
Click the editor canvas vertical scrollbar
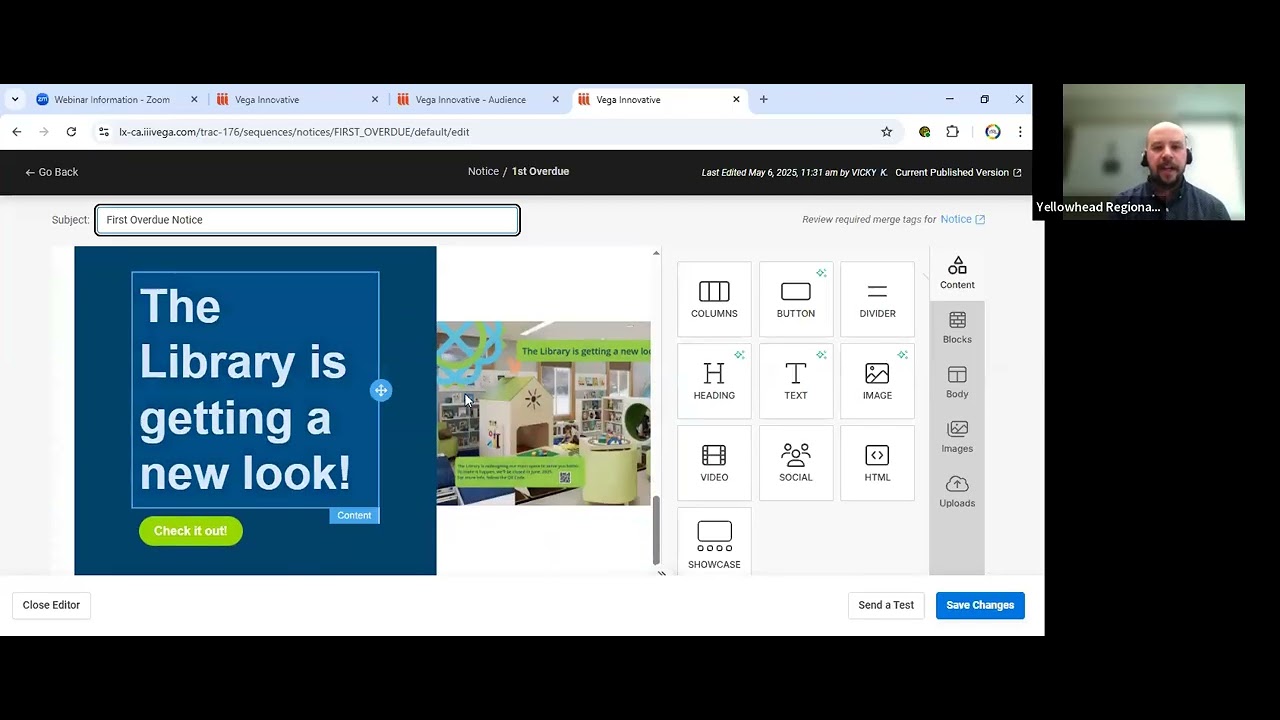(x=656, y=530)
